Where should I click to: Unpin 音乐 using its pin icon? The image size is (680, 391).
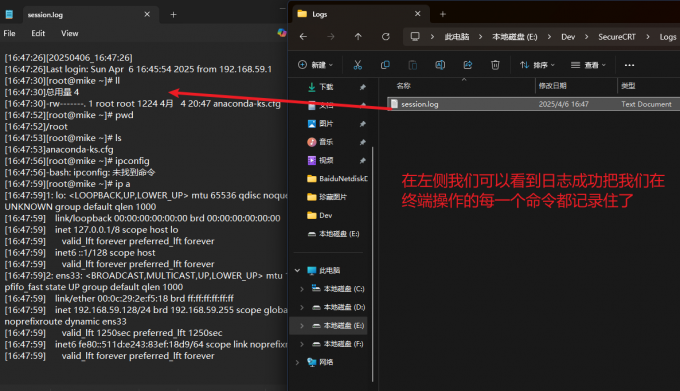pos(363,142)
